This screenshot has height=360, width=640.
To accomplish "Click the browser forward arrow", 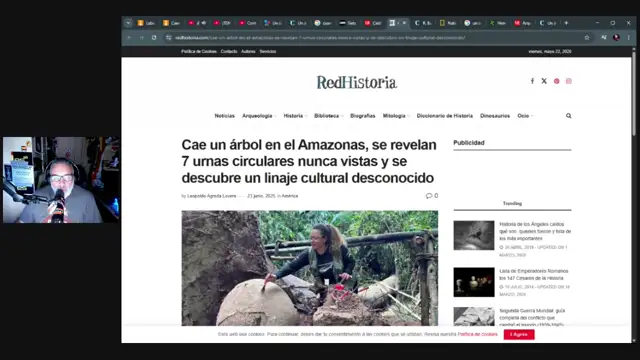I will [142, 38].
